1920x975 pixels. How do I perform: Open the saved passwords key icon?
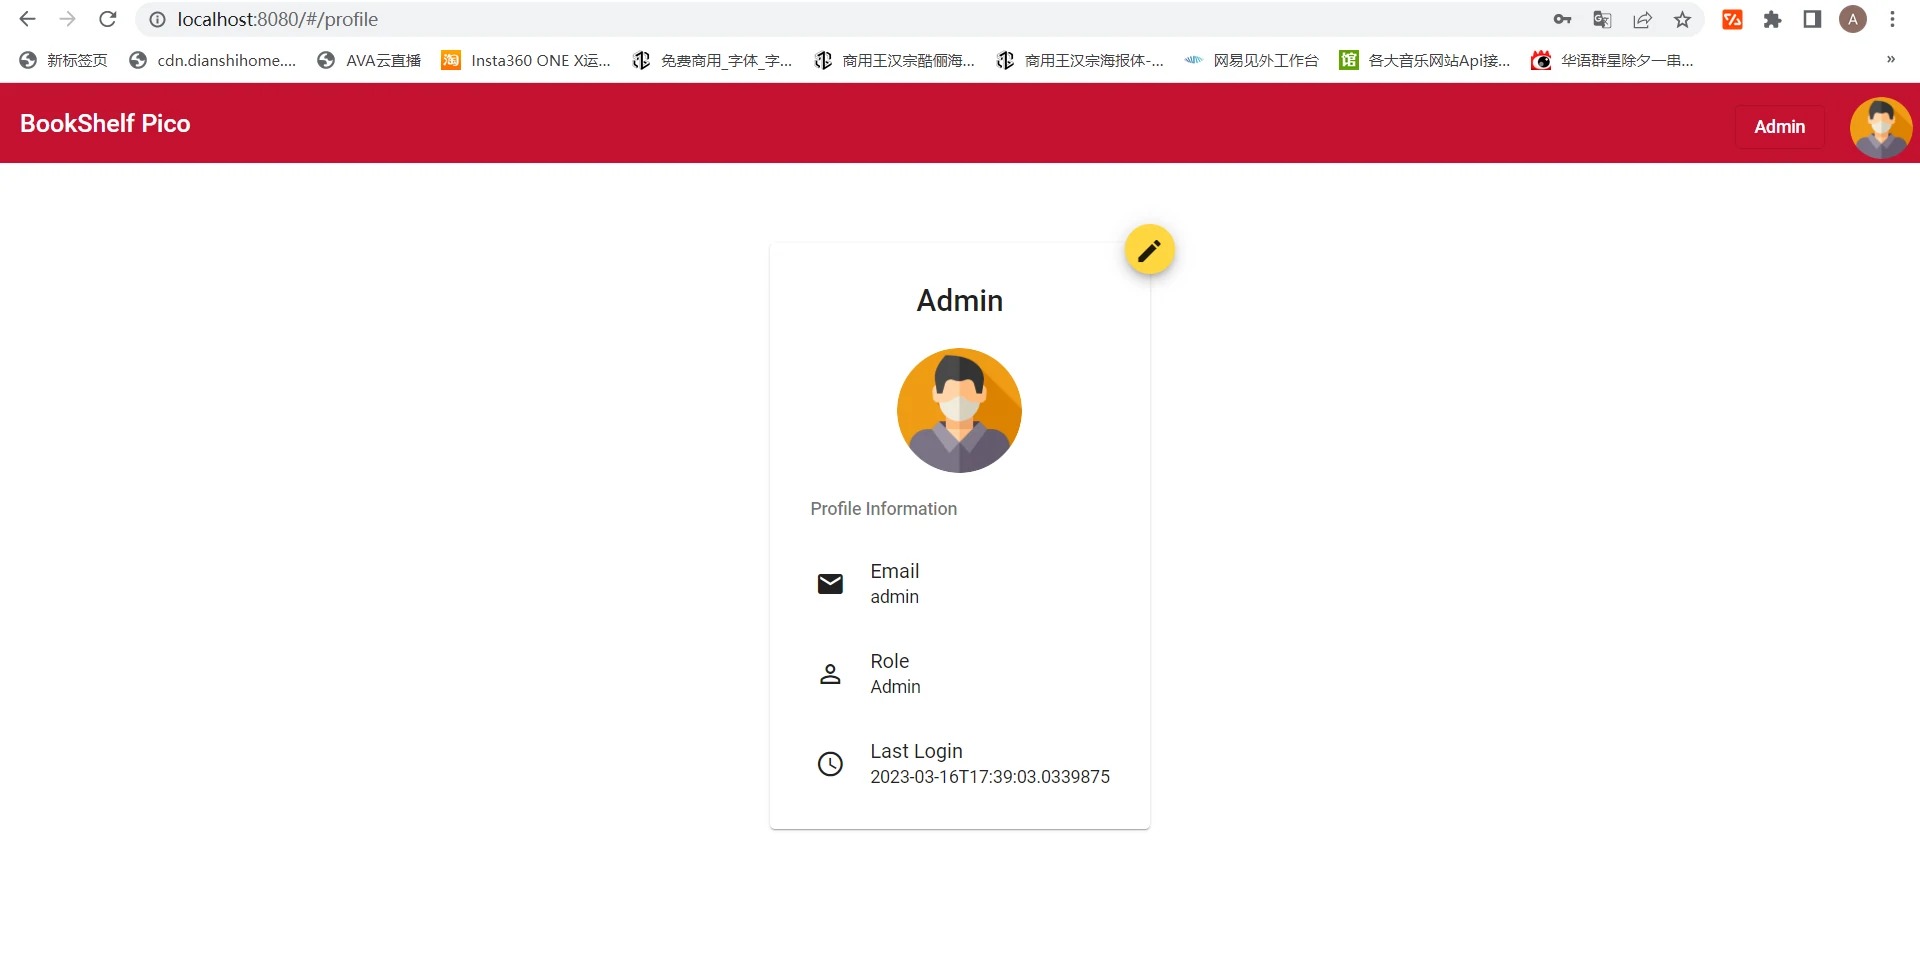pyautogui.click(x=1562, y=20)
